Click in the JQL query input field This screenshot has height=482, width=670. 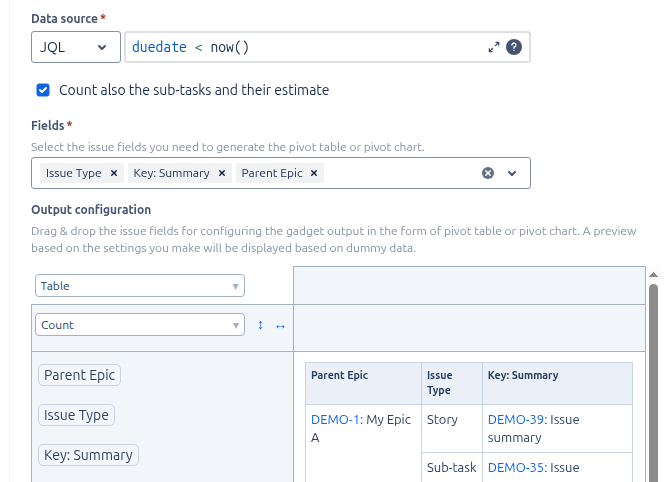click(300, 47)
